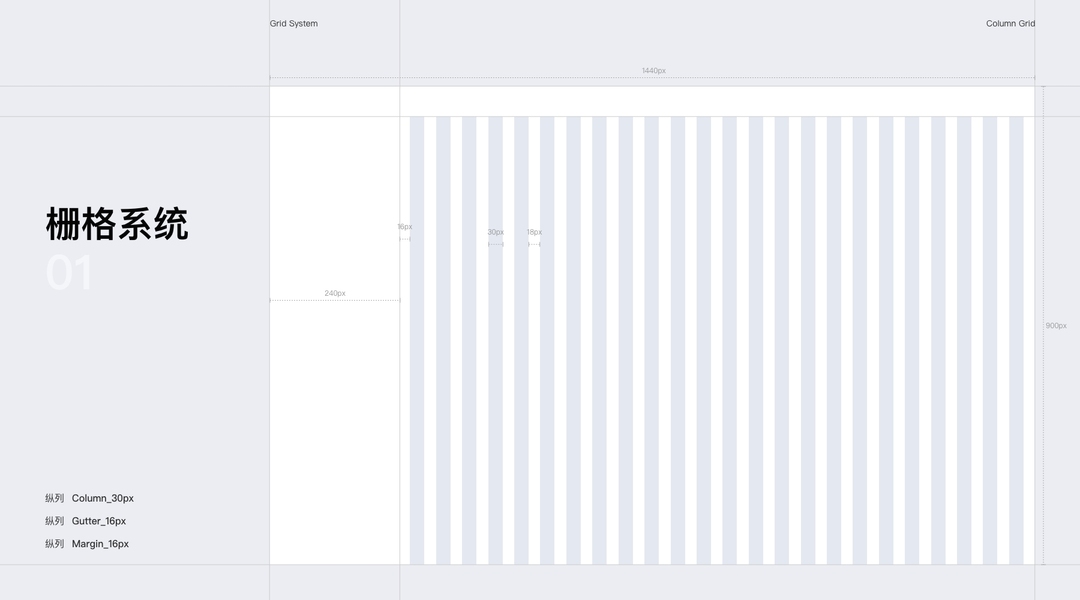This screenshot has height=600, width=1080.
Task: Click the 'Grid System' label
Action: tap(293, 23)
